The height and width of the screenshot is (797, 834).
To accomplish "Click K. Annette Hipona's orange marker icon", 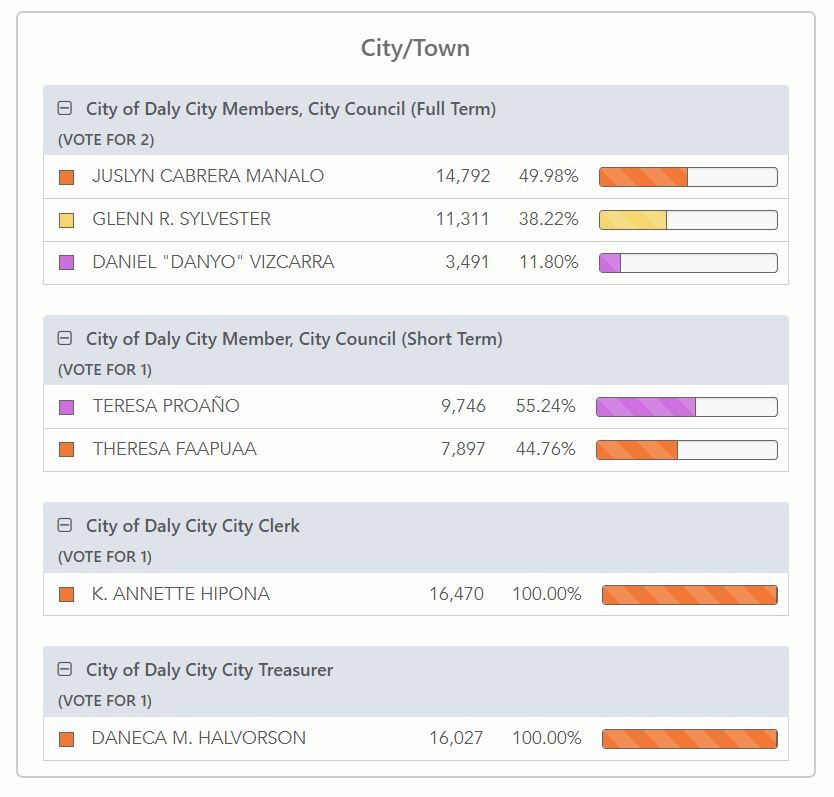I will 68,593.
